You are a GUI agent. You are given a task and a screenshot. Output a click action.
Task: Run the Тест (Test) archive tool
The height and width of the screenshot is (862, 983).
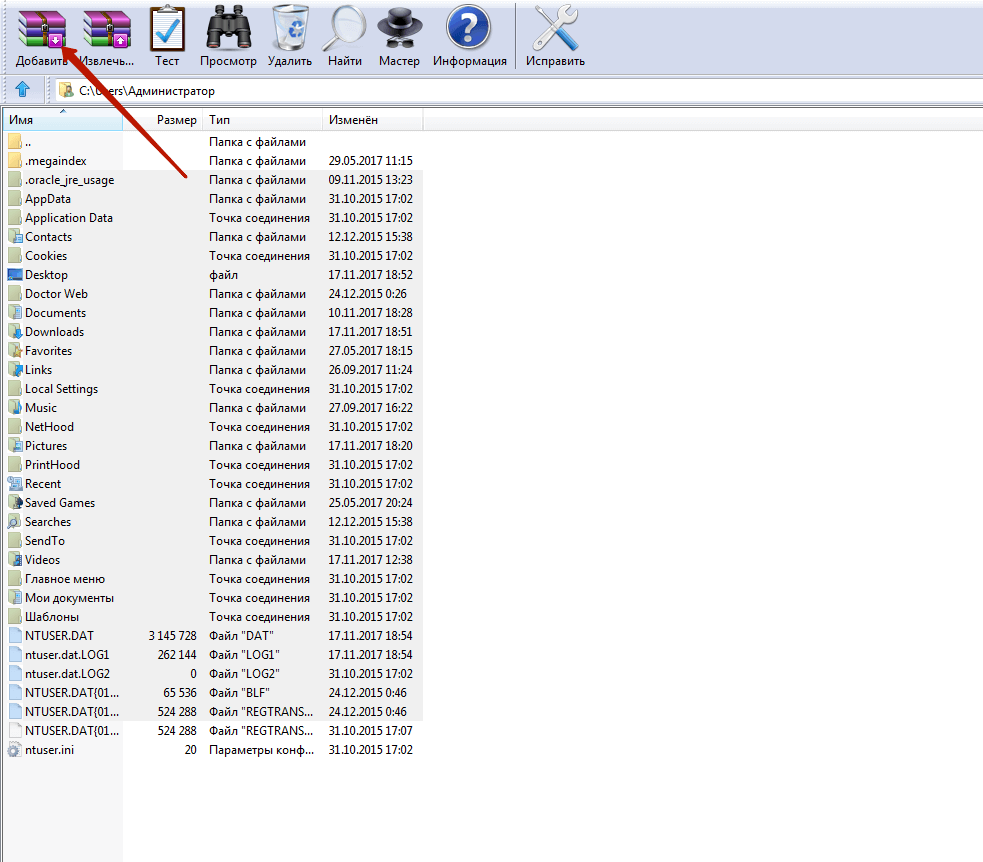(167, 29)
